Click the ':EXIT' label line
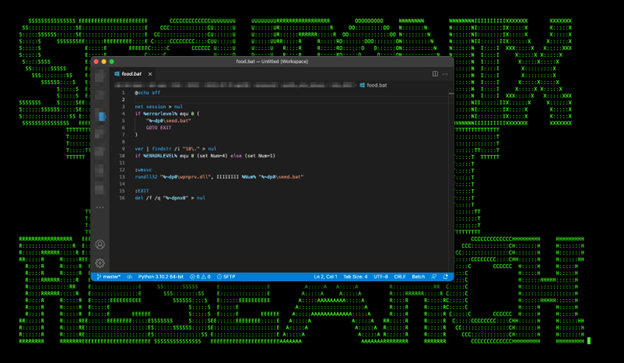This screenshot has width=624, height=363. [x=142, y=191]
